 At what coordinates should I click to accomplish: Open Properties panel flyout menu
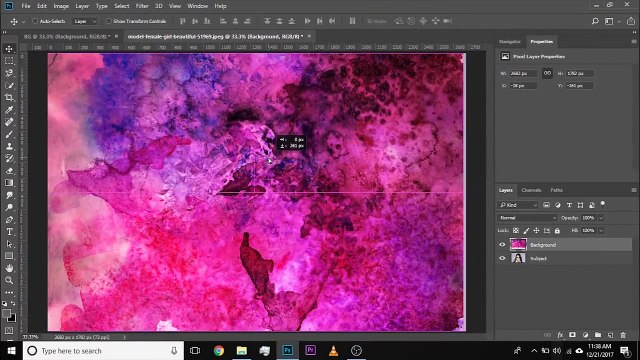[633, 42]
